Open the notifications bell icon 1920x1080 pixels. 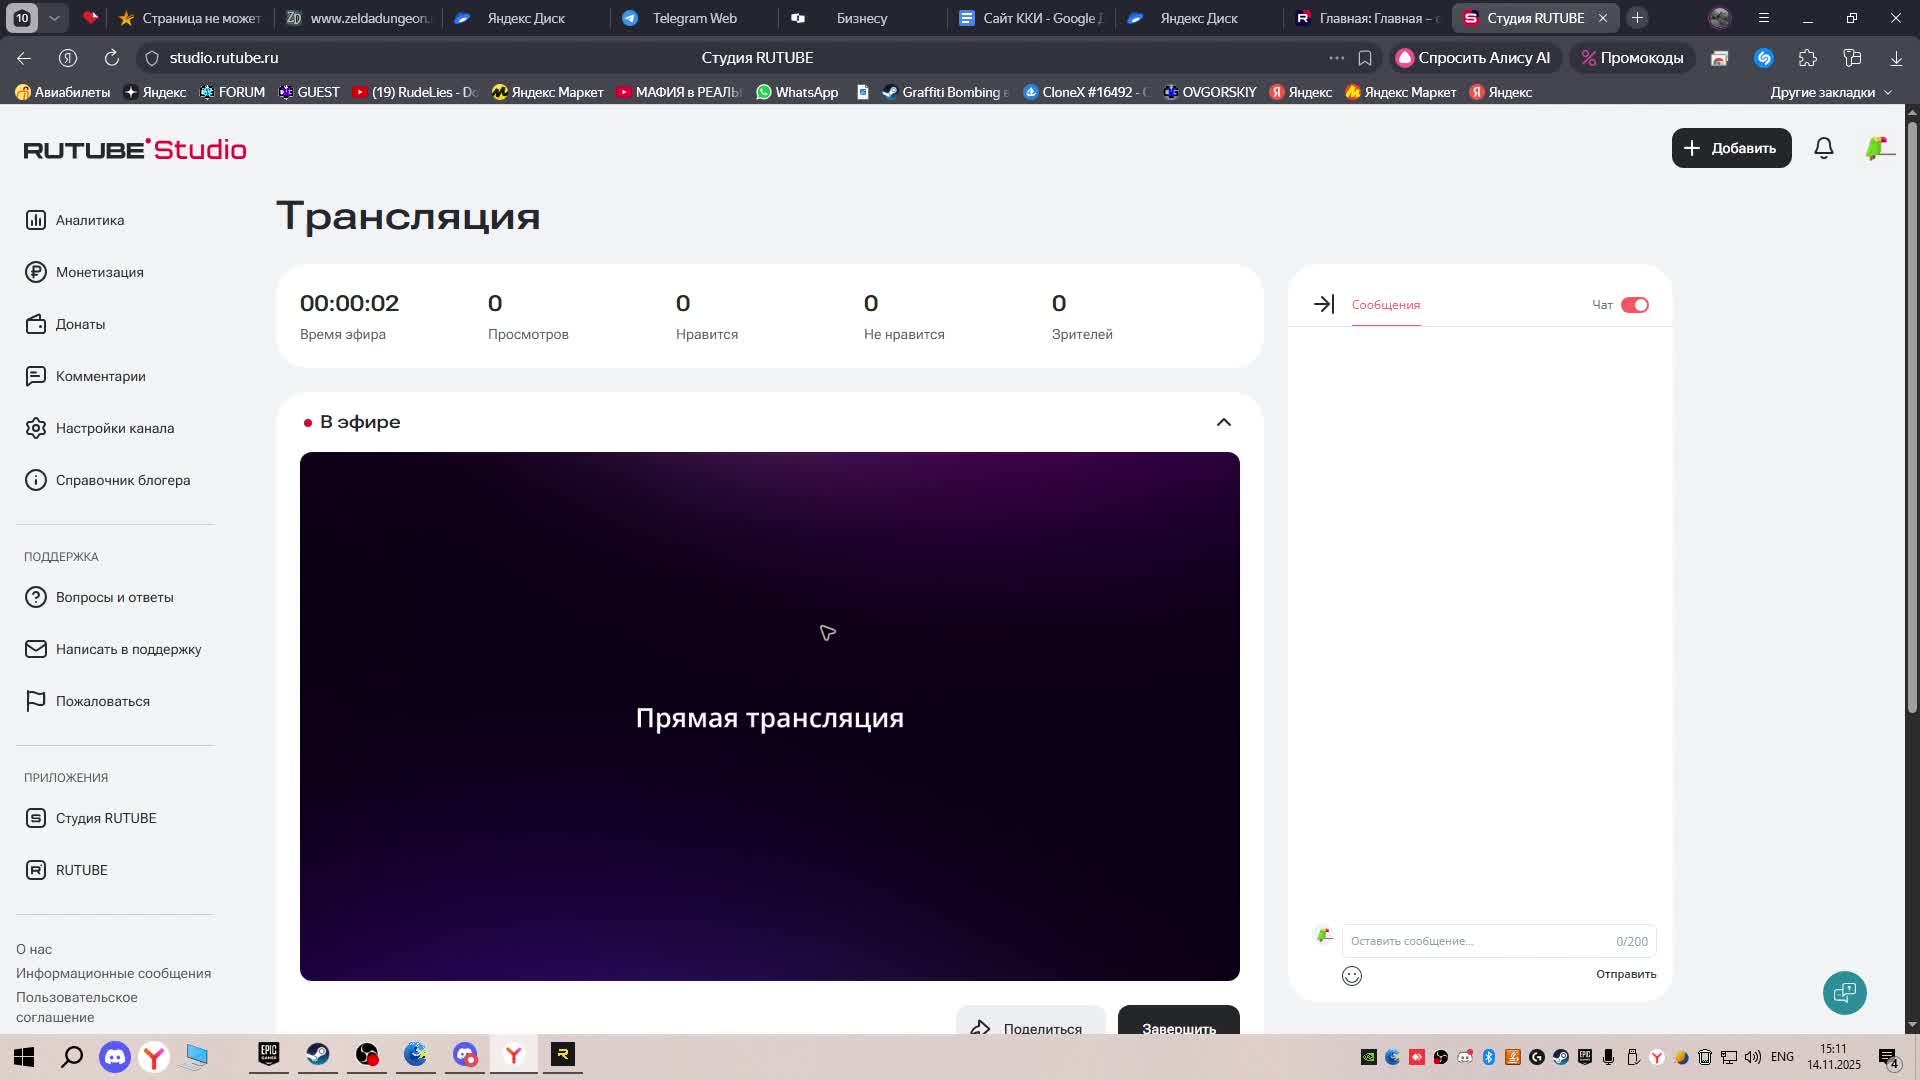click(x=1823, y=148)
